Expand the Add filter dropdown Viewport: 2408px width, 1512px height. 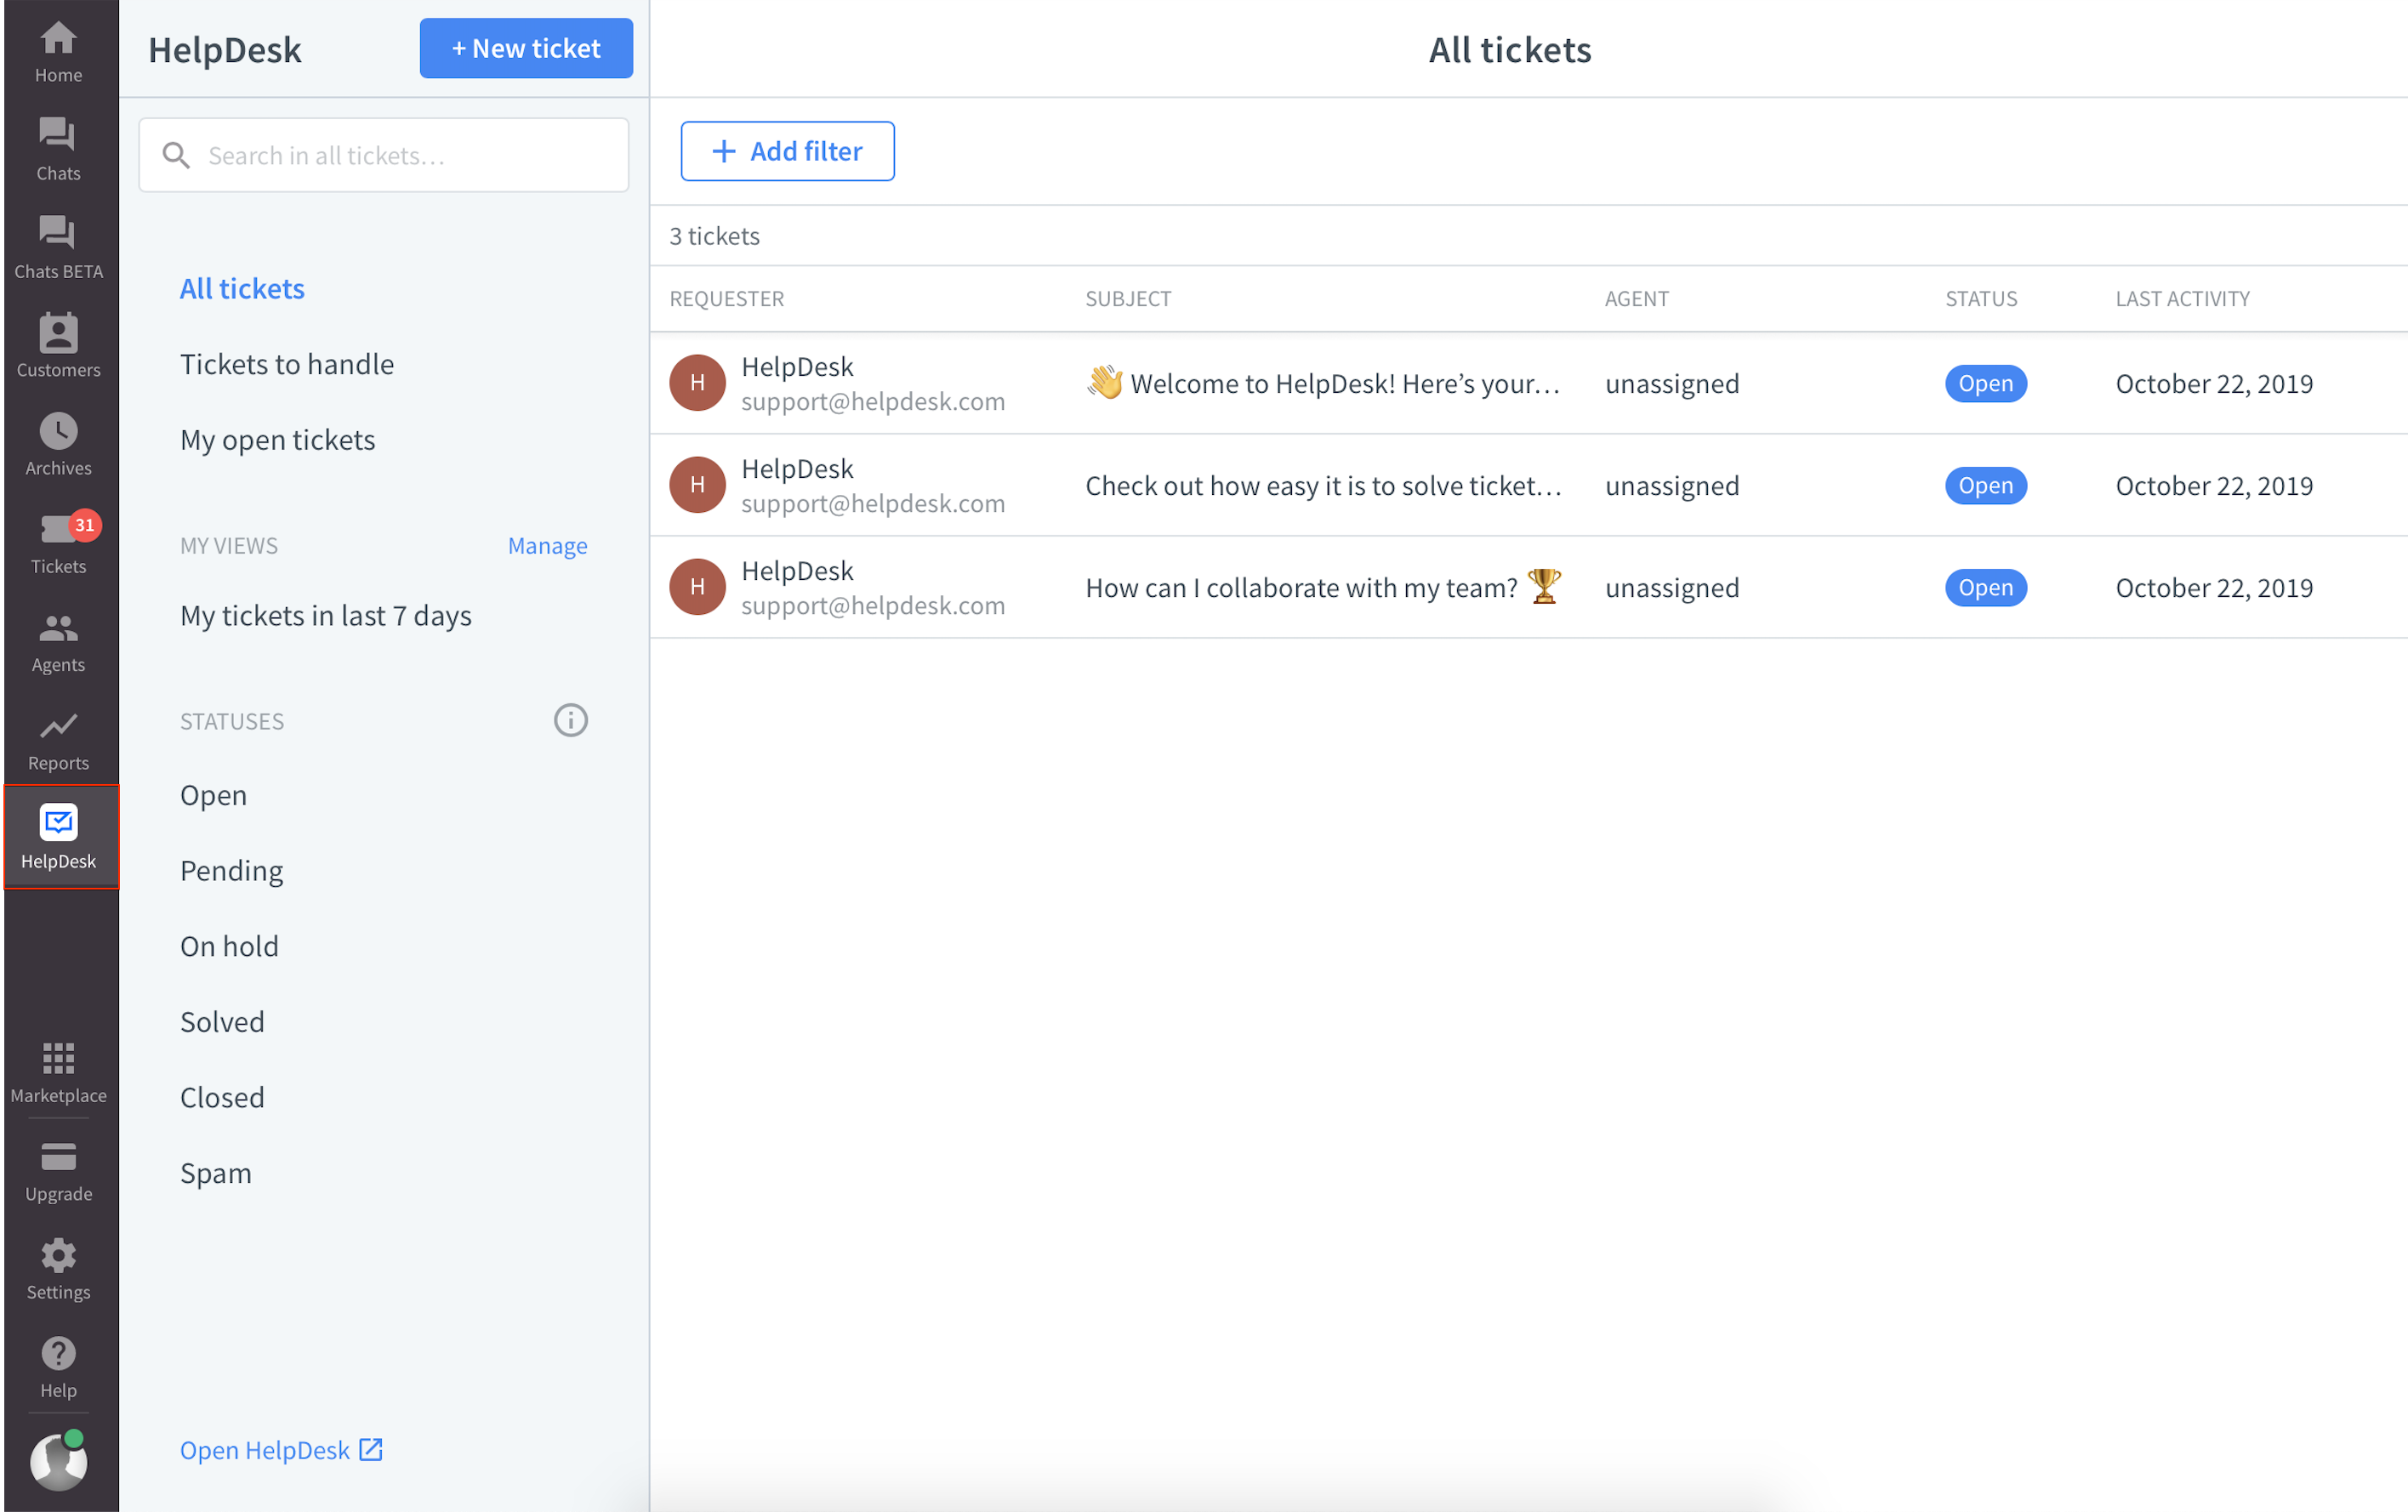click(x=786, y=150)
